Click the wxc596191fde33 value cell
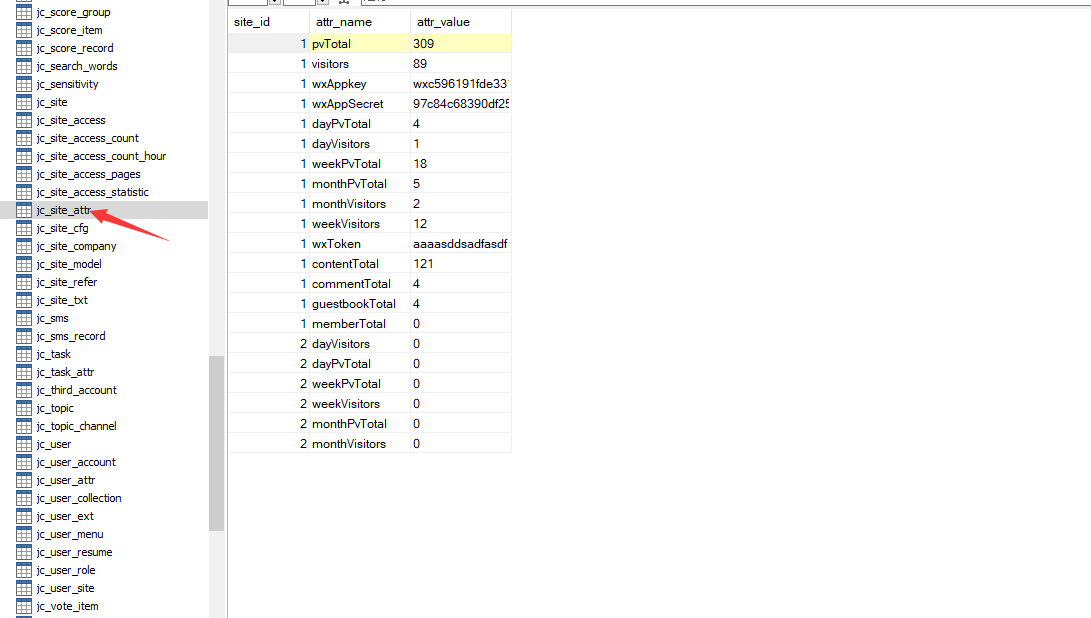The width and height of the screenshot is (1091, 618). click(461, 84)
